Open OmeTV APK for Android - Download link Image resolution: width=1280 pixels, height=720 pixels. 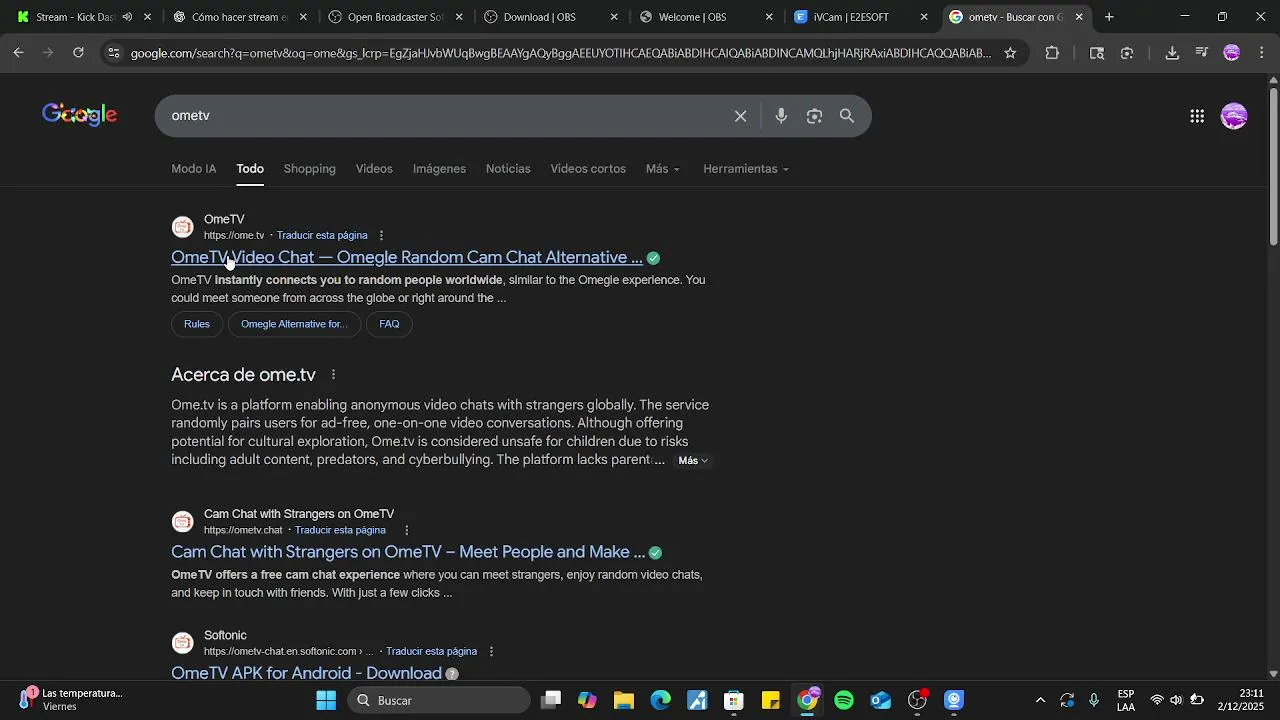[x=306, y=674]
